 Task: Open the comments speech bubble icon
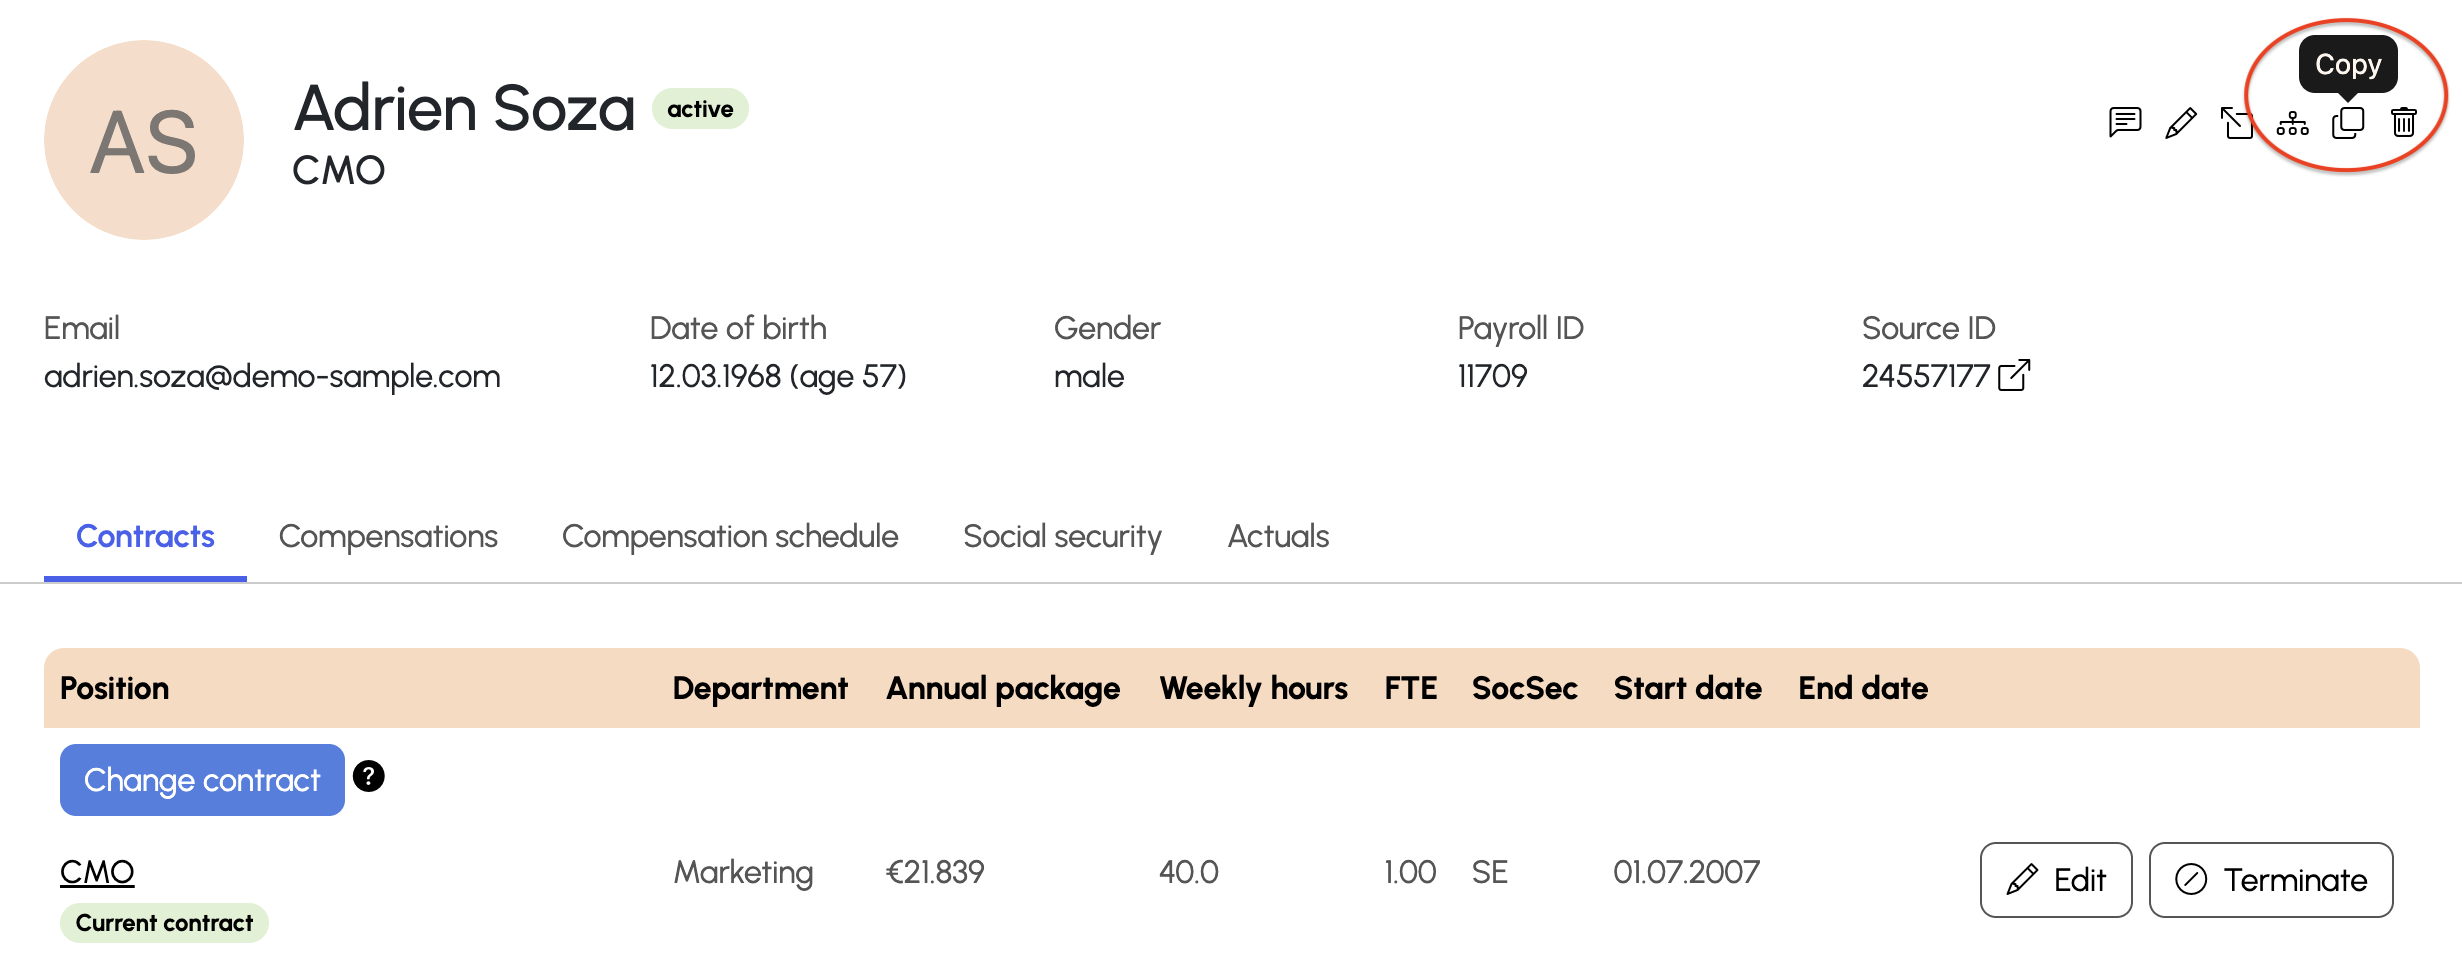pos(2124,122)
